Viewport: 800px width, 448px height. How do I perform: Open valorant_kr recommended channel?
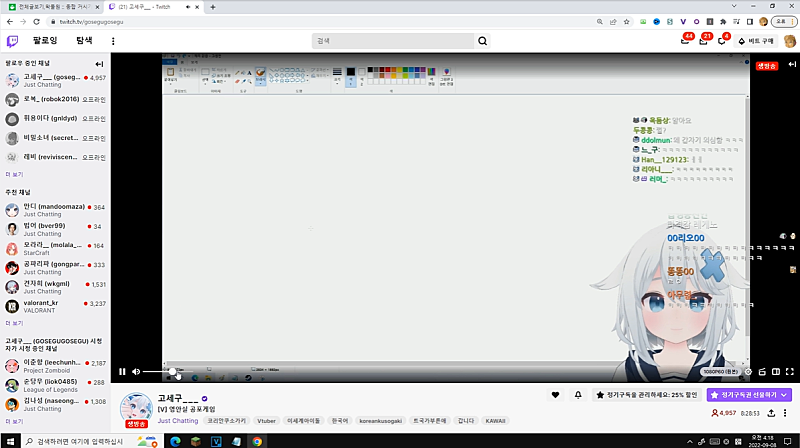tap(55, 306)
